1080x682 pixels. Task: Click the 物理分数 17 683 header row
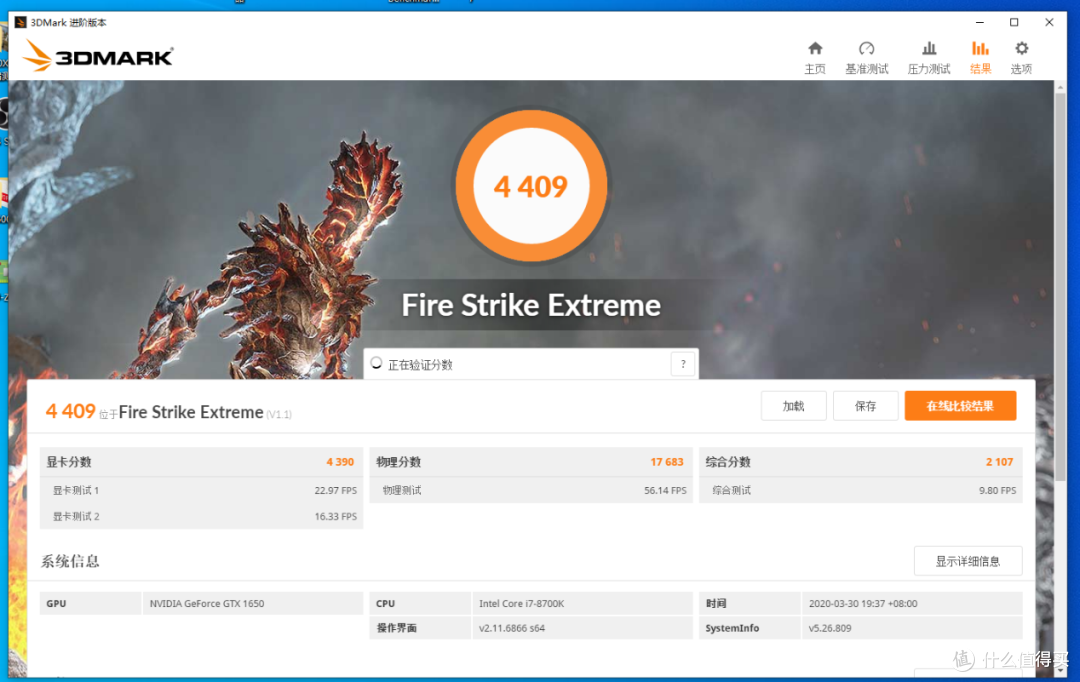(x=530, y=462)
